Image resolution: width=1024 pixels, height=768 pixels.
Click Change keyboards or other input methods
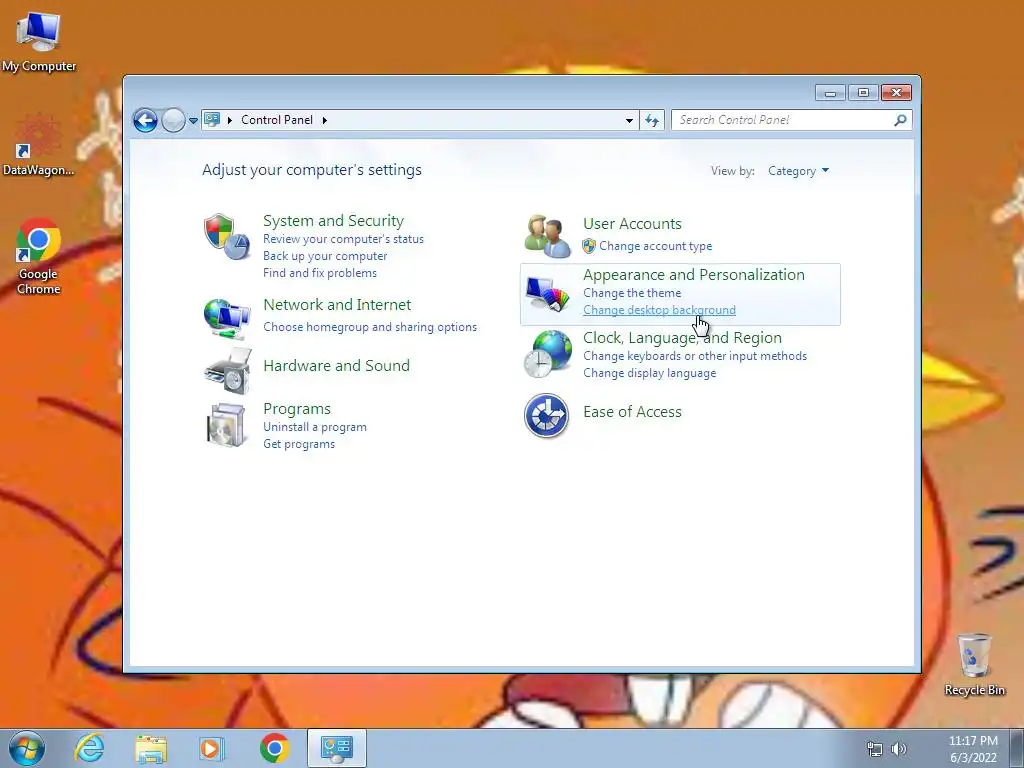coord(695,356)
